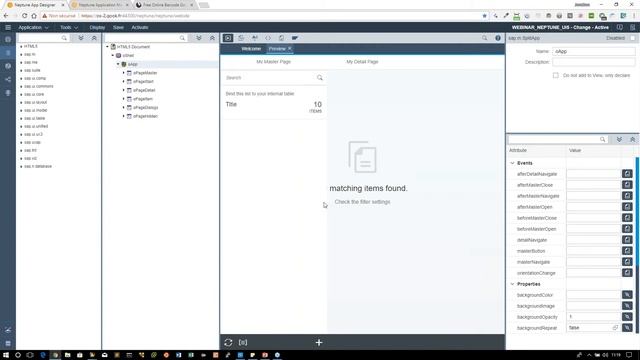
Task: Expand the oPageMaster tree node
Action: click(x=124, y=73)
